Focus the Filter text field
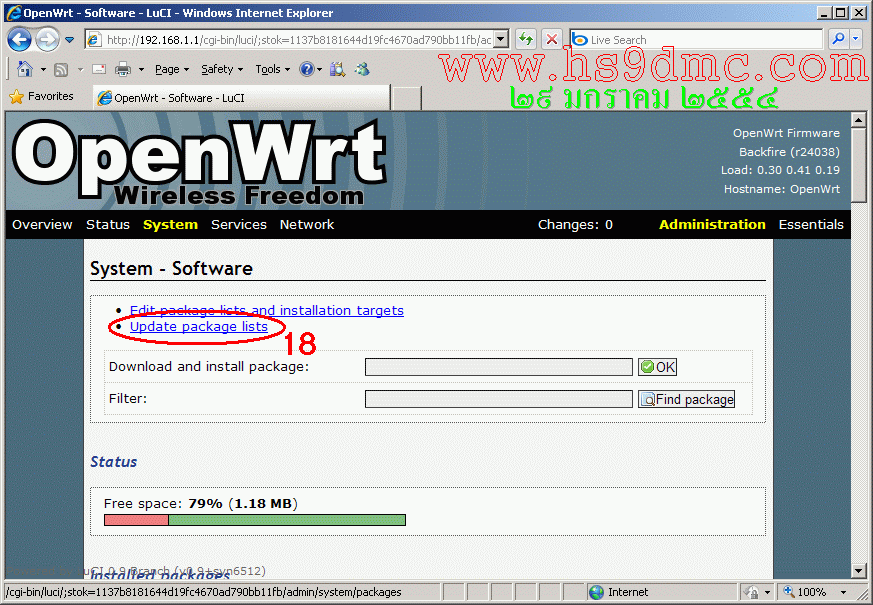This screenshot has width=873, height=605. coord(499,399)
